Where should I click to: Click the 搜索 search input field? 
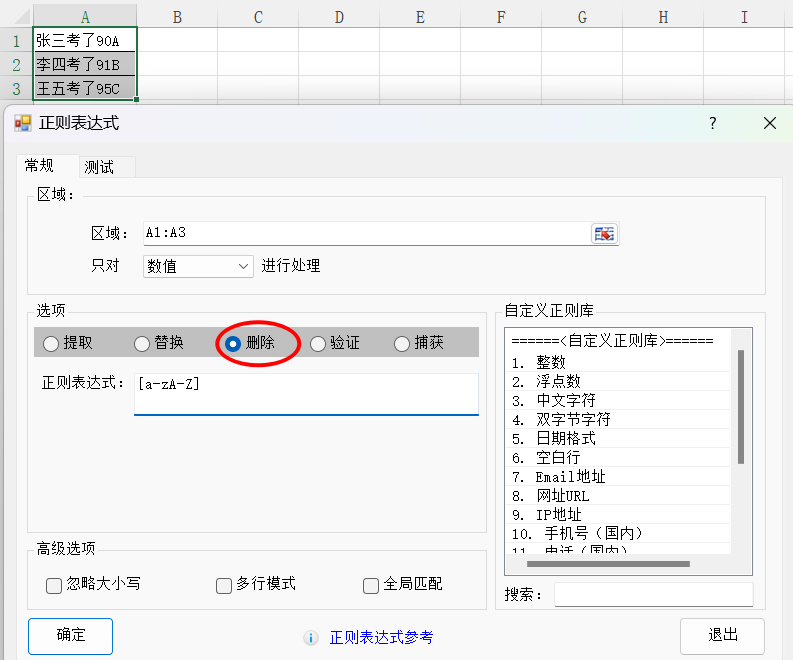[x=653, y=595]
